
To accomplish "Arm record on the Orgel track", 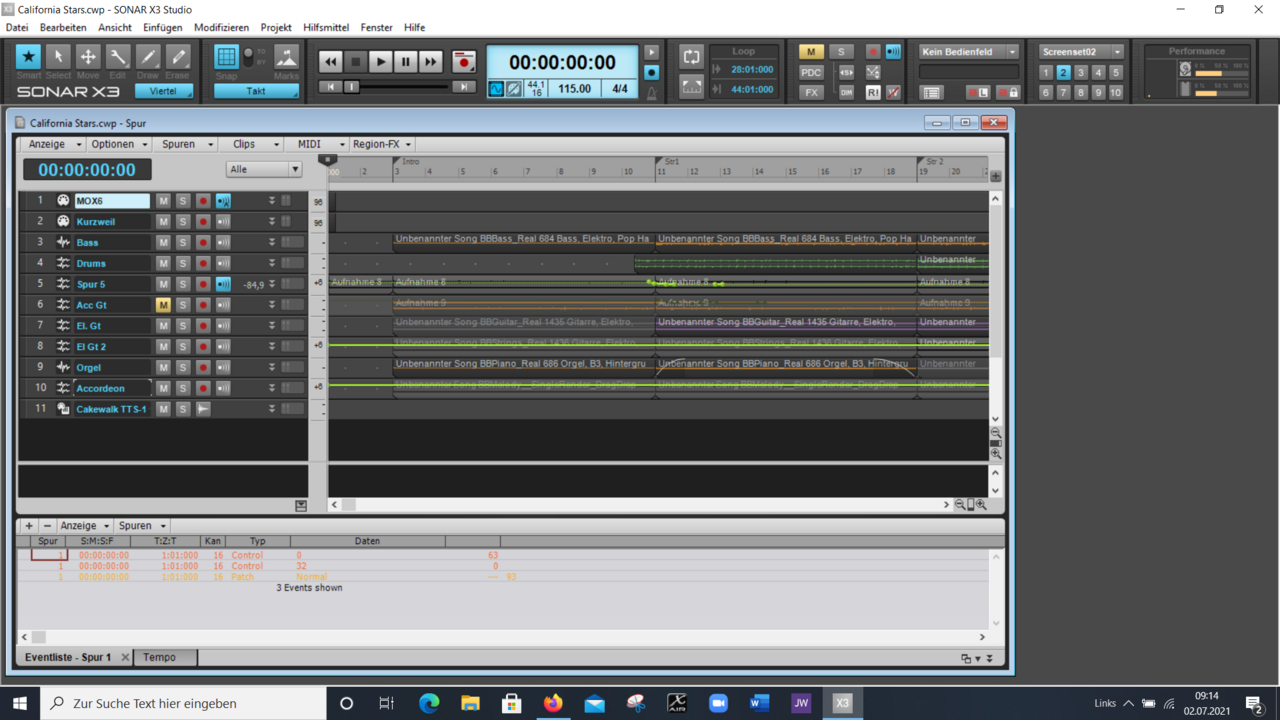I will (x=203, y=367).
